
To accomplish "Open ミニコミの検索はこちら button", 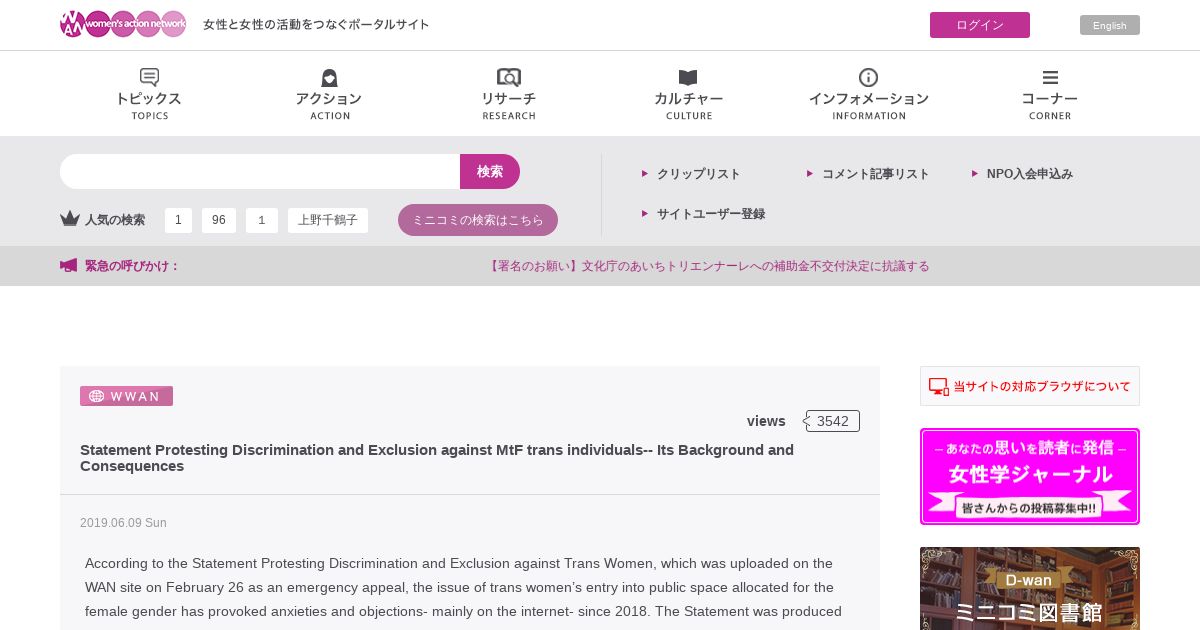I will coord(478,220).
